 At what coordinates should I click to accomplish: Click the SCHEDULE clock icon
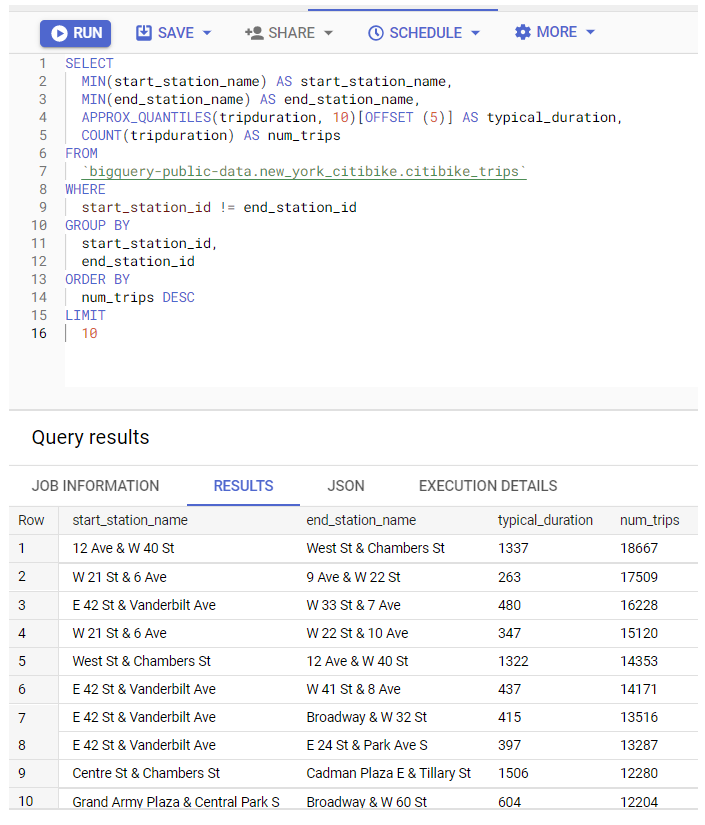376,33
